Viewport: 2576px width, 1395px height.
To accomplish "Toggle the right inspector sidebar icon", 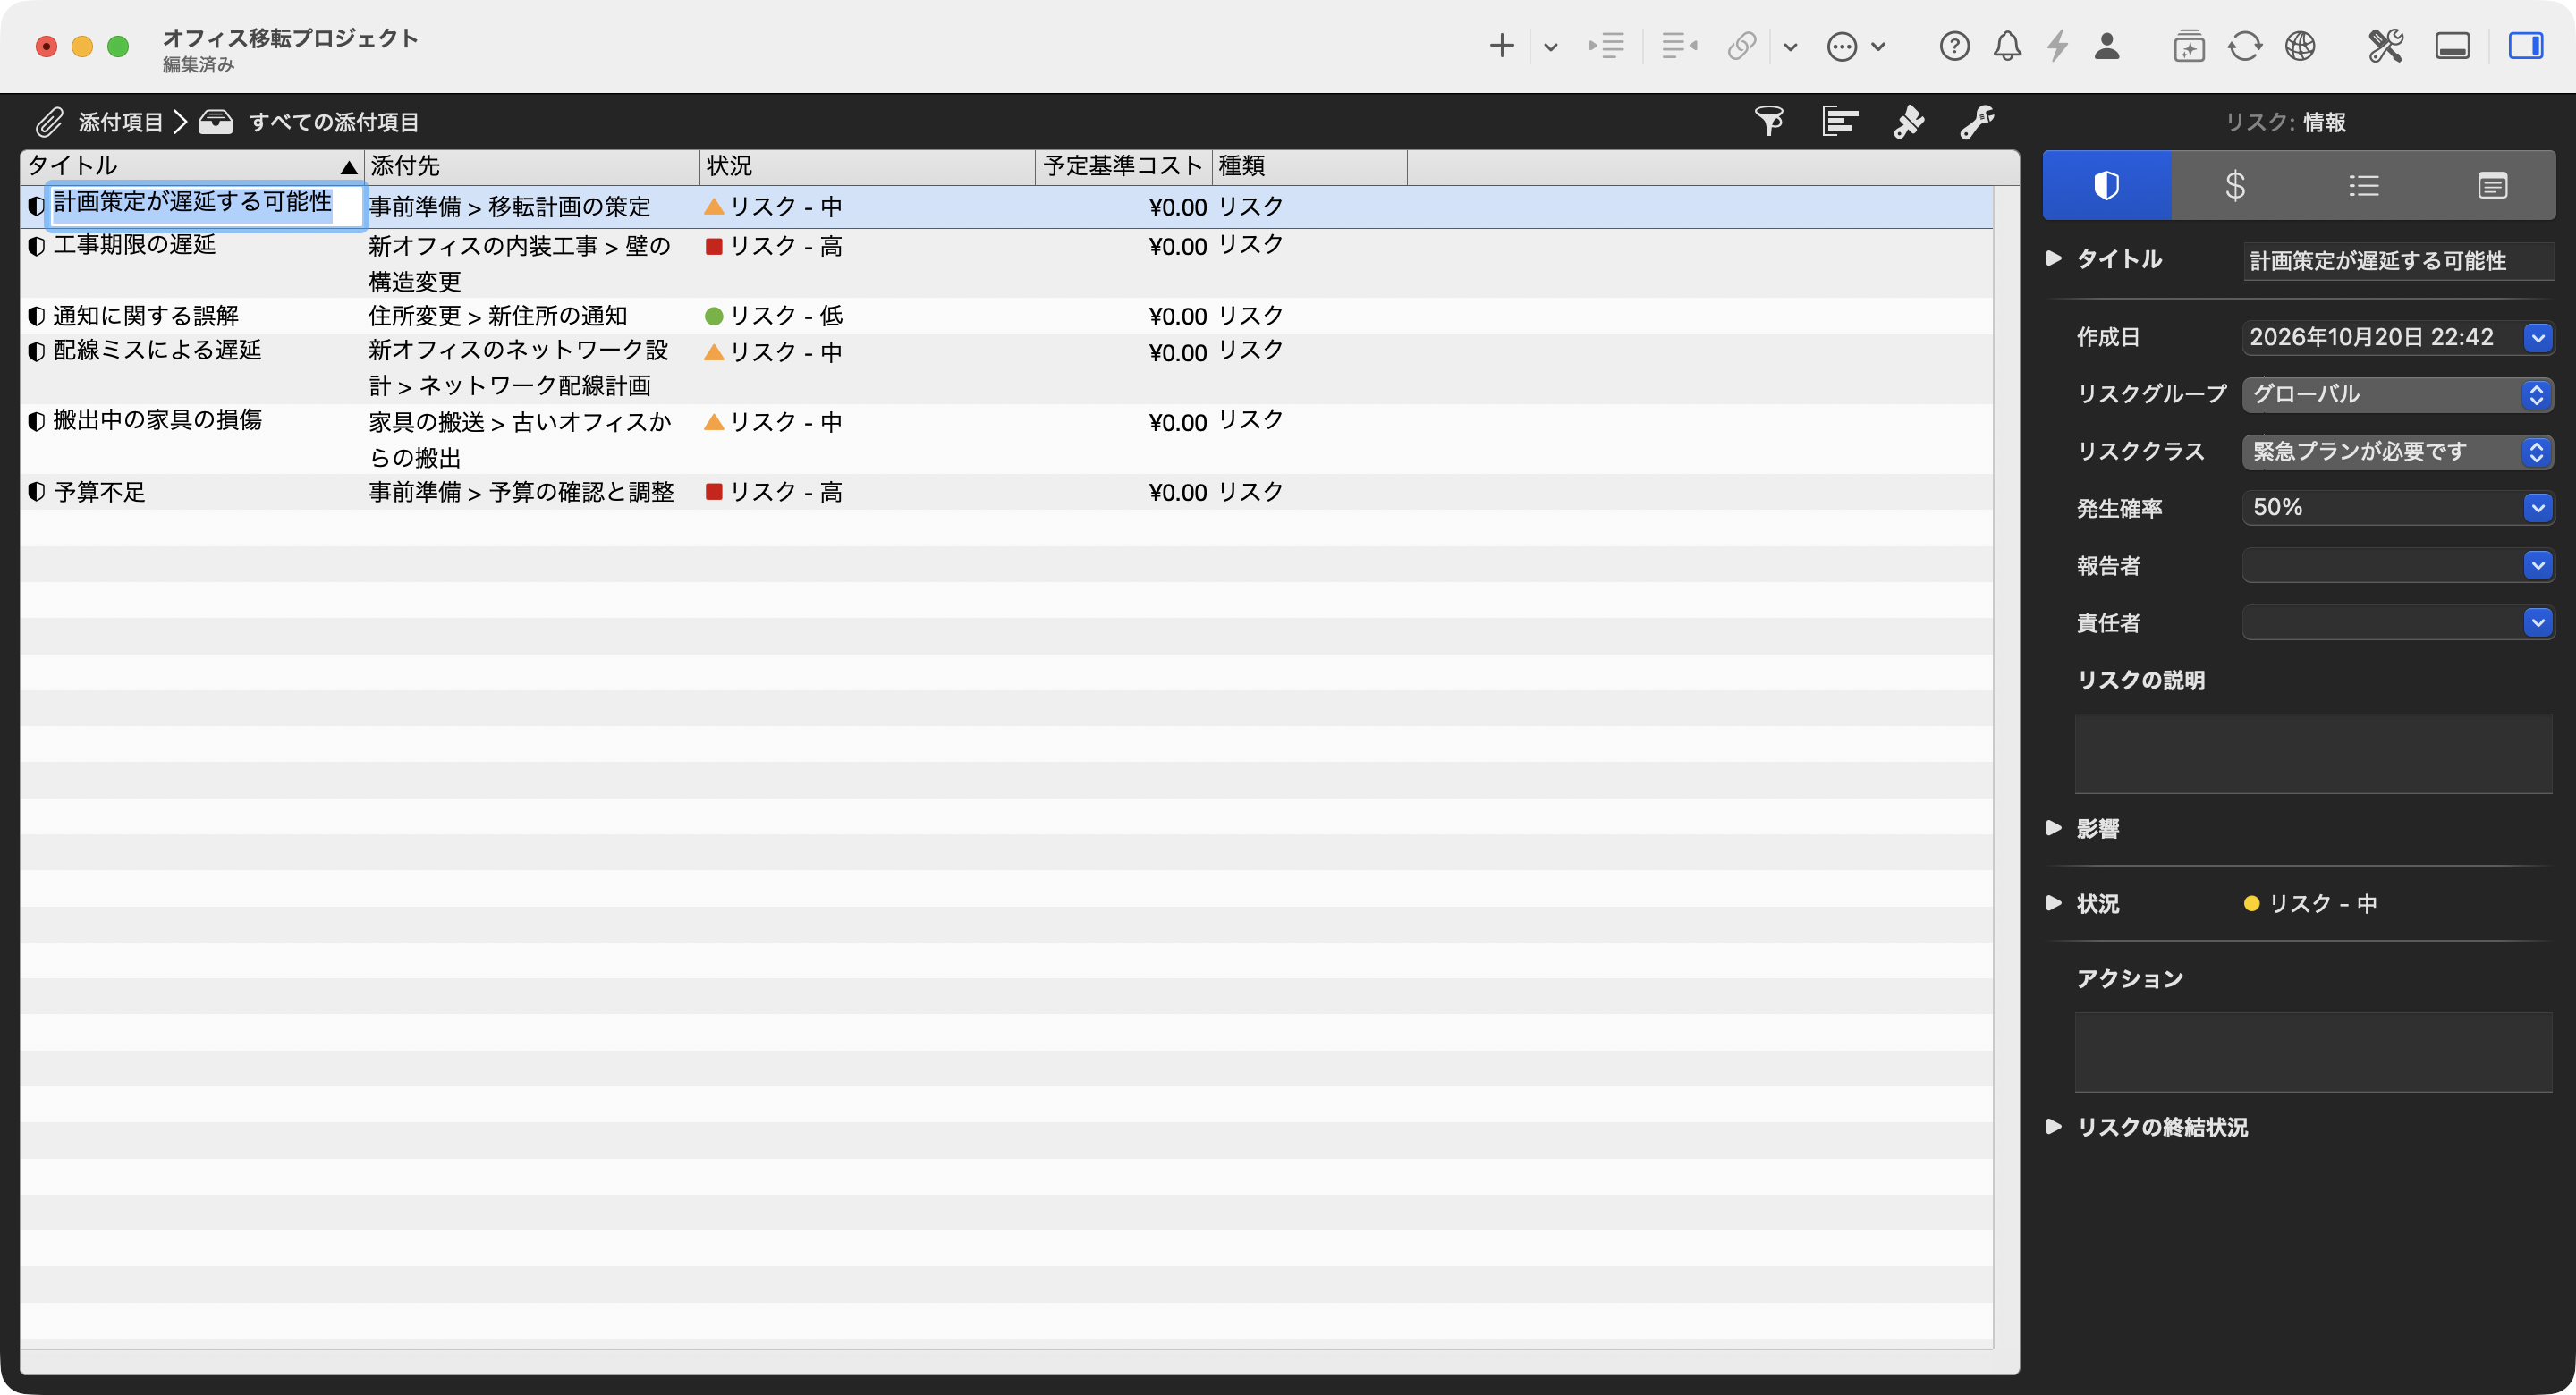I will point(2525,46).
